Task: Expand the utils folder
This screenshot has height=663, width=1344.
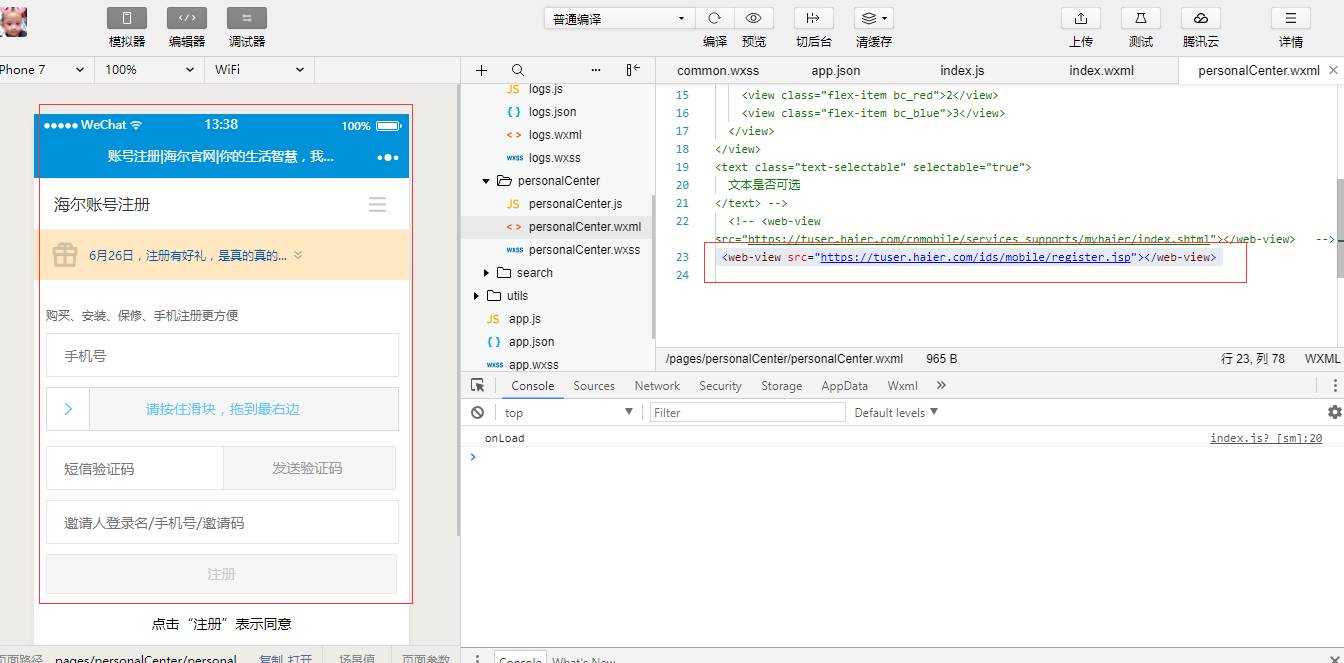Action: [477, 296]
